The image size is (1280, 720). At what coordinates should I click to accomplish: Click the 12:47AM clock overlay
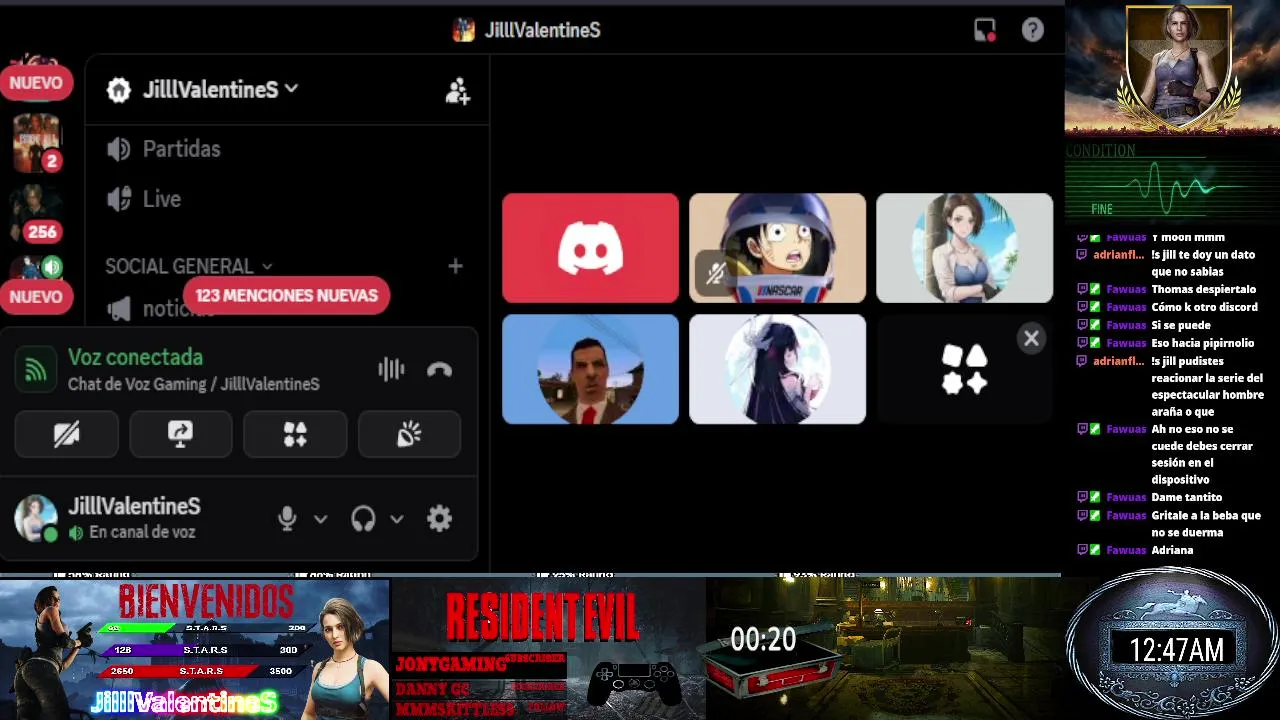(x=1176, y=650)
